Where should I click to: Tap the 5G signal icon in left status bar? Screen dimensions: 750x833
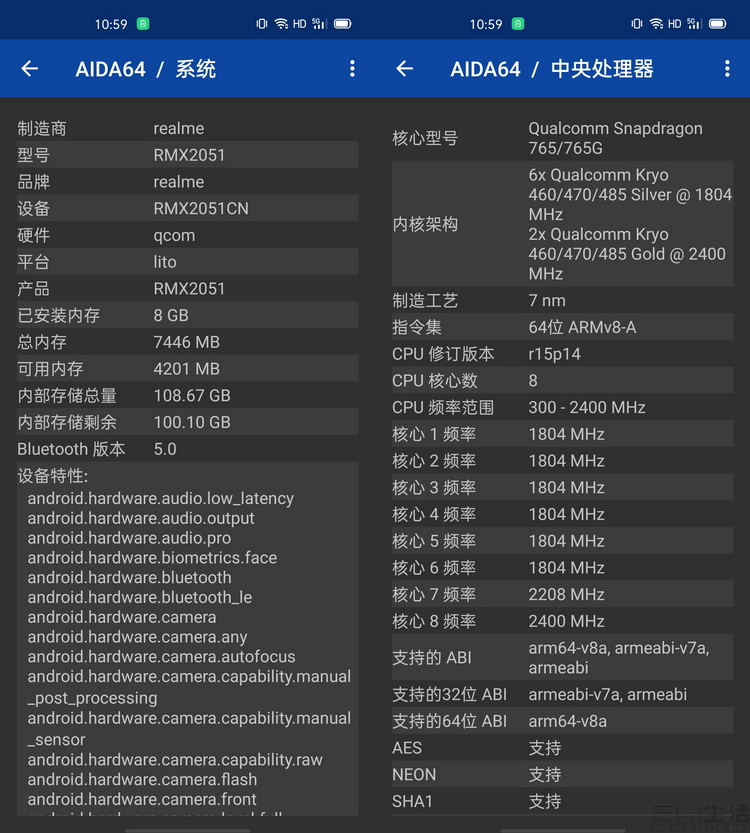pos(319,24)
